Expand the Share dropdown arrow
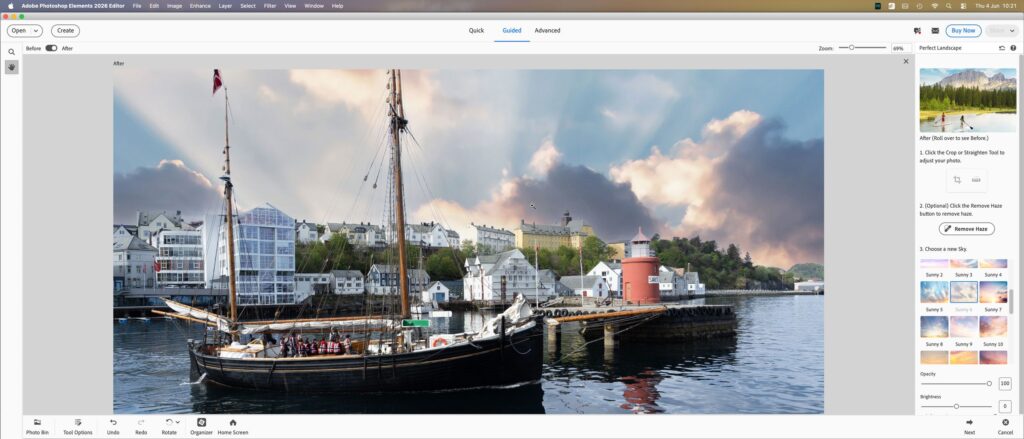The image size is (1024, 439). point(1011,31)
